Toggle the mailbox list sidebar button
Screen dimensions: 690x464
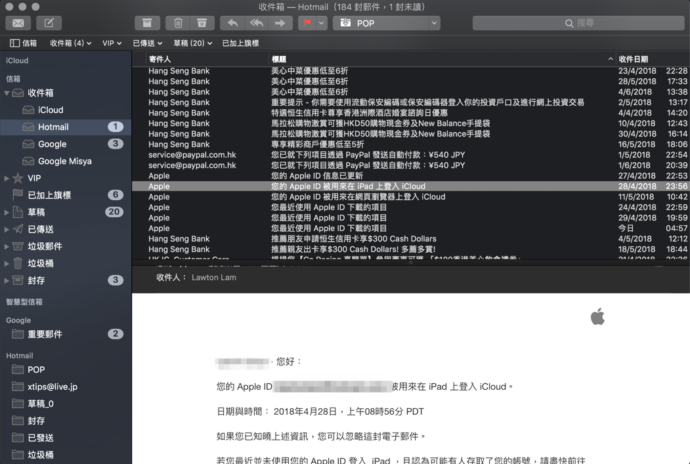[x=23, y=43]
